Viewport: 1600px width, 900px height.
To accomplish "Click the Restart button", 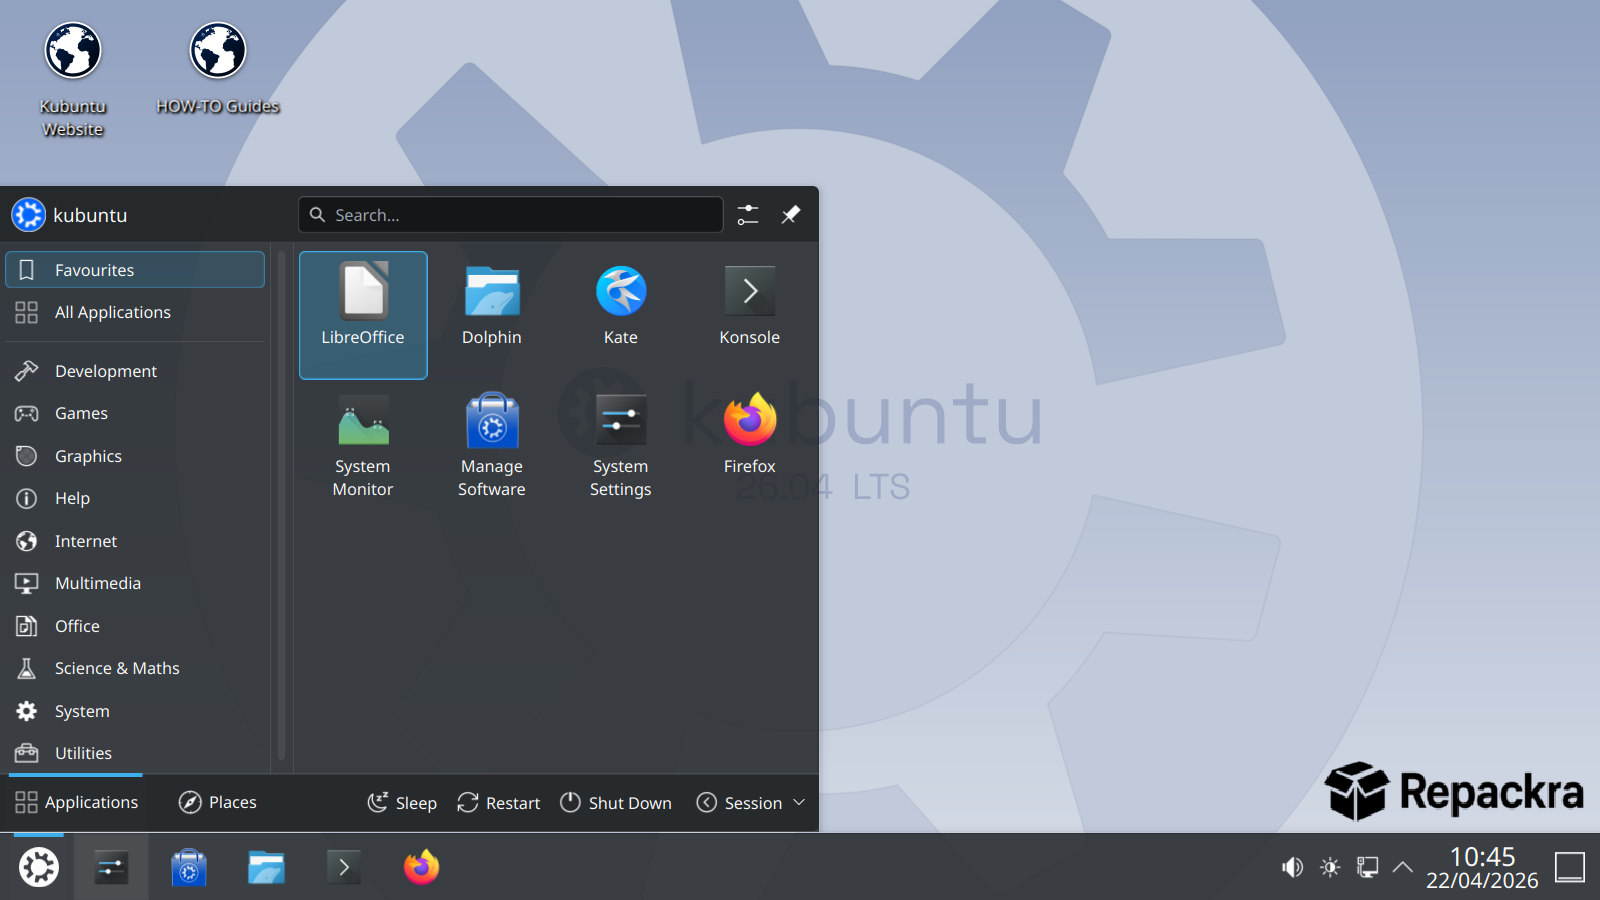I will tap(498, 803).
